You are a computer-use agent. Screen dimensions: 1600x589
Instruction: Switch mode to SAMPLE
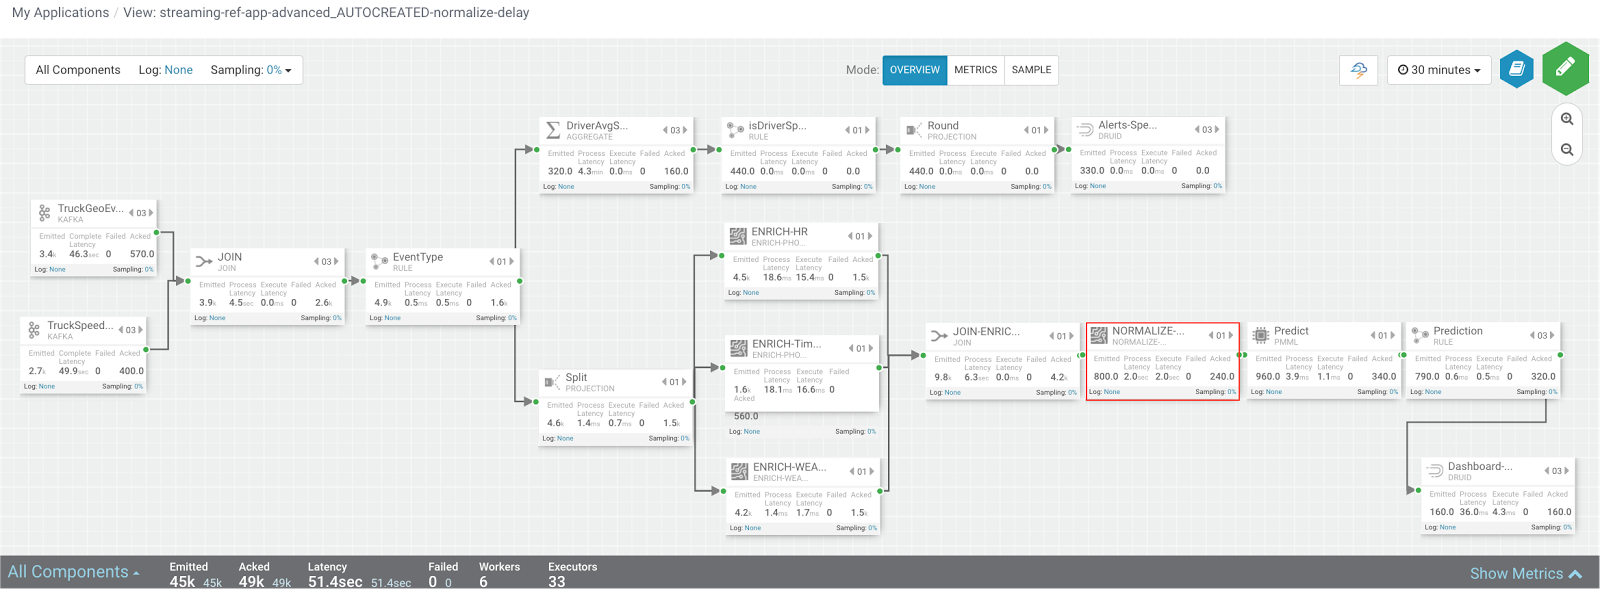(1031, 70)
